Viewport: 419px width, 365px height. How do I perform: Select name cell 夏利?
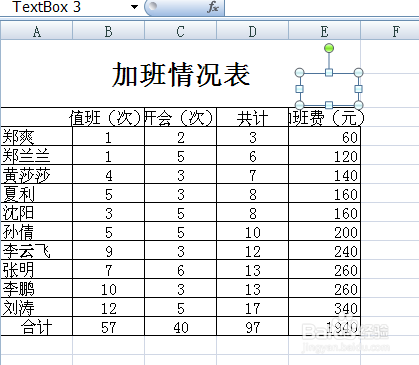[37, 193]
